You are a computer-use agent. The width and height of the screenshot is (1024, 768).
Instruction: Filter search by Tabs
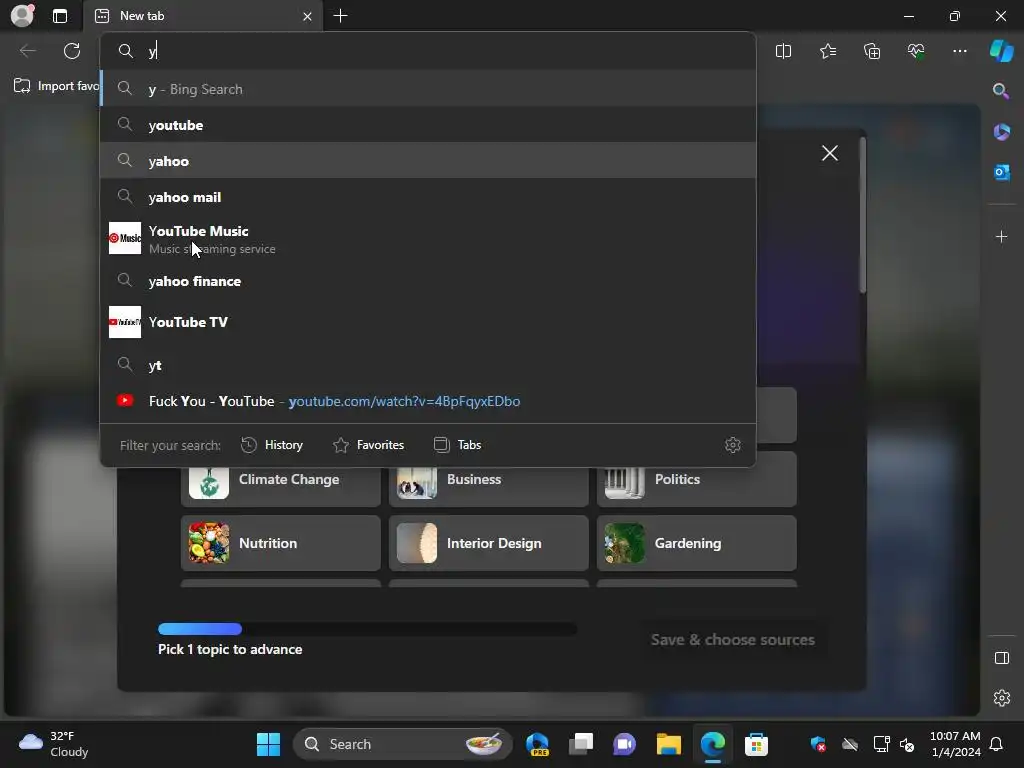click(457, 445)
